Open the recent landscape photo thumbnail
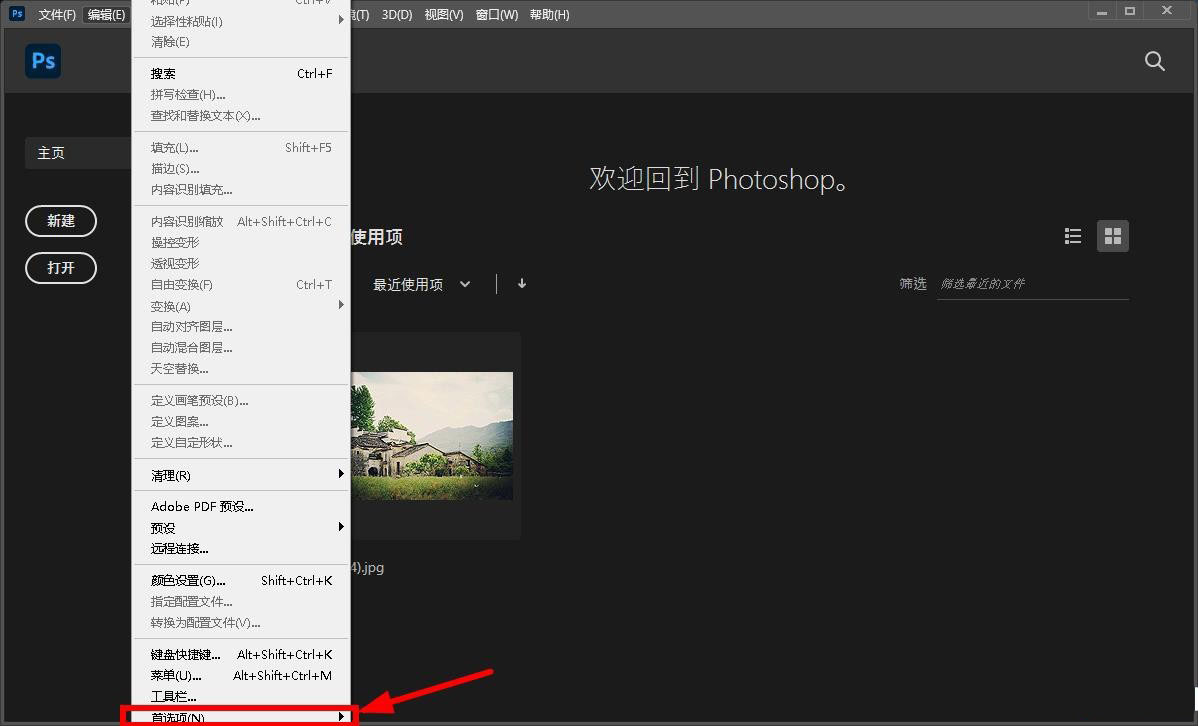 [x=432, y=436]
